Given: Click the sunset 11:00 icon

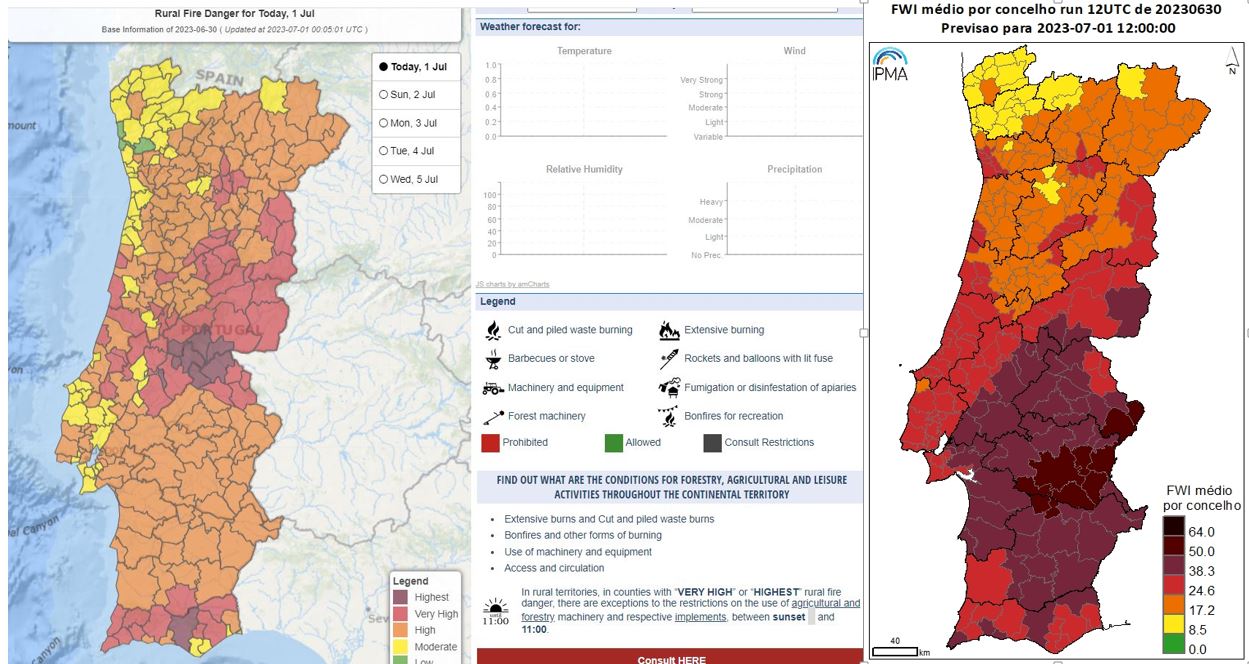Looking at the screenshot, I should tap(495, 612).
